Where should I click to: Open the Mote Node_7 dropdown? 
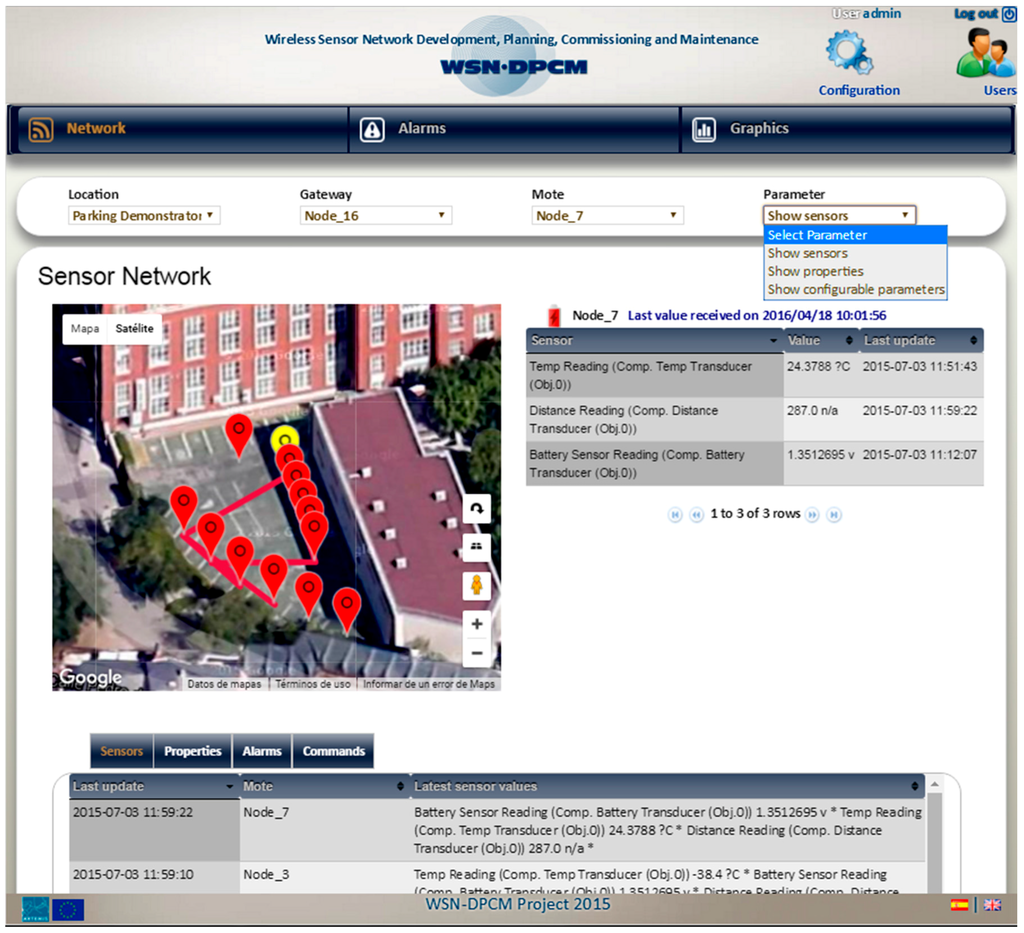point(607,216)
